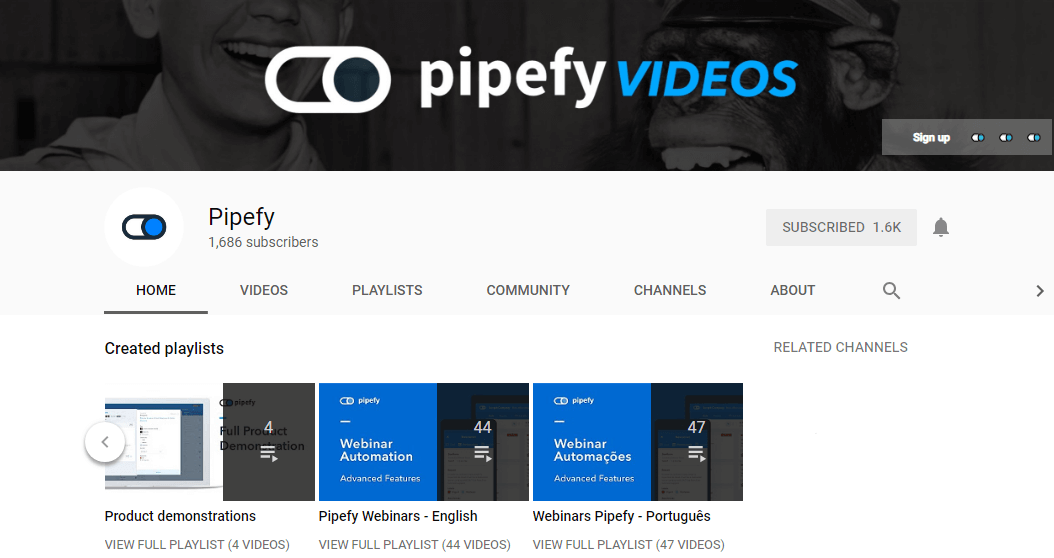Click playlist queue icon on 44-video thumbnail
Image resolution: width=1054 pixels, height=558 pixels.
pyautogui.click(x=483, y=454)
